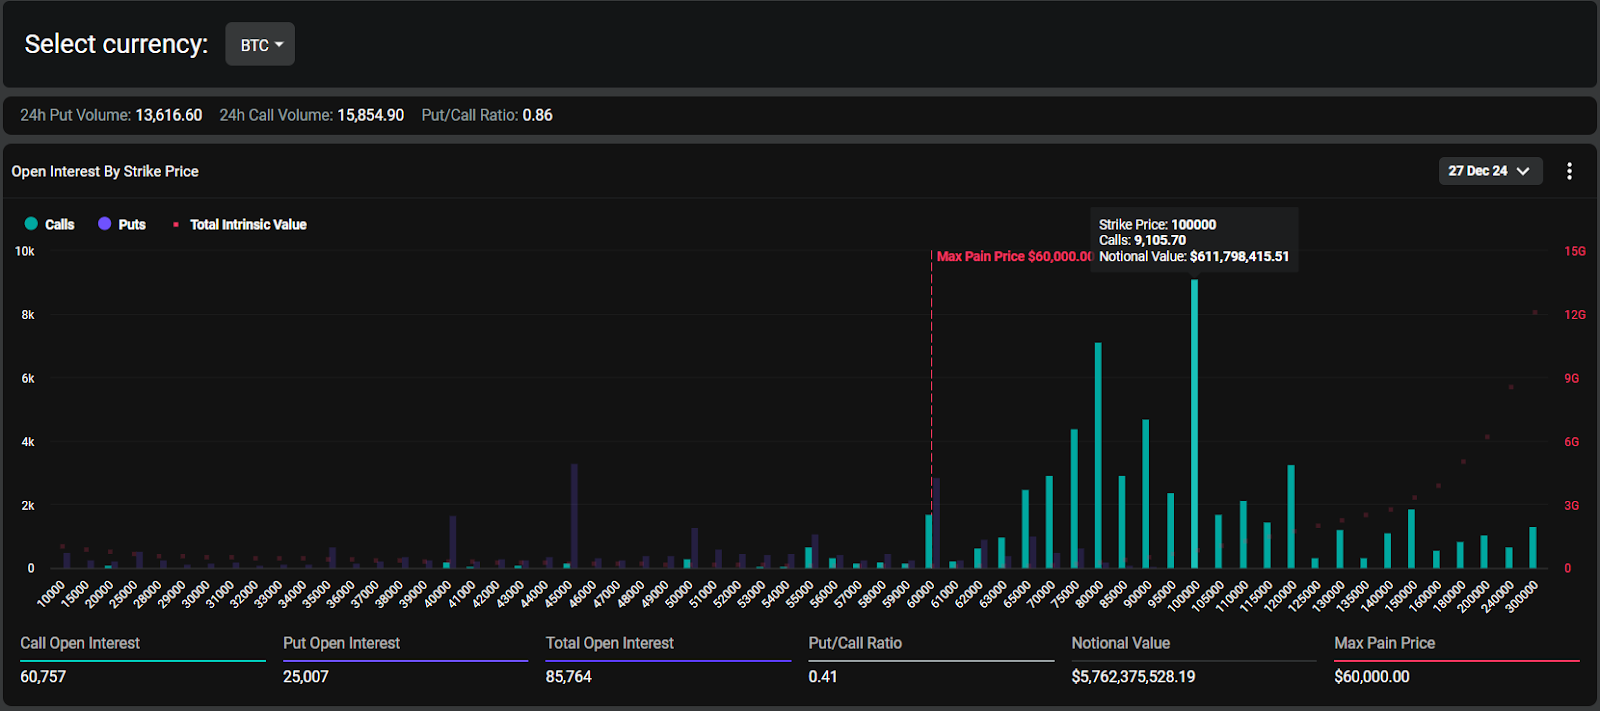Click the 120000 strike calls bar
Image resolution: width=1600 pixels, height=711 pixels.
[1291, 517]
